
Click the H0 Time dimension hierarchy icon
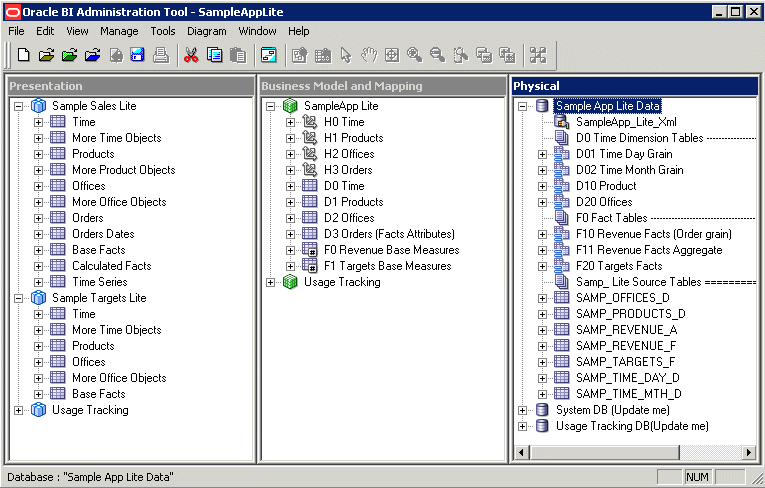(310, 122)
